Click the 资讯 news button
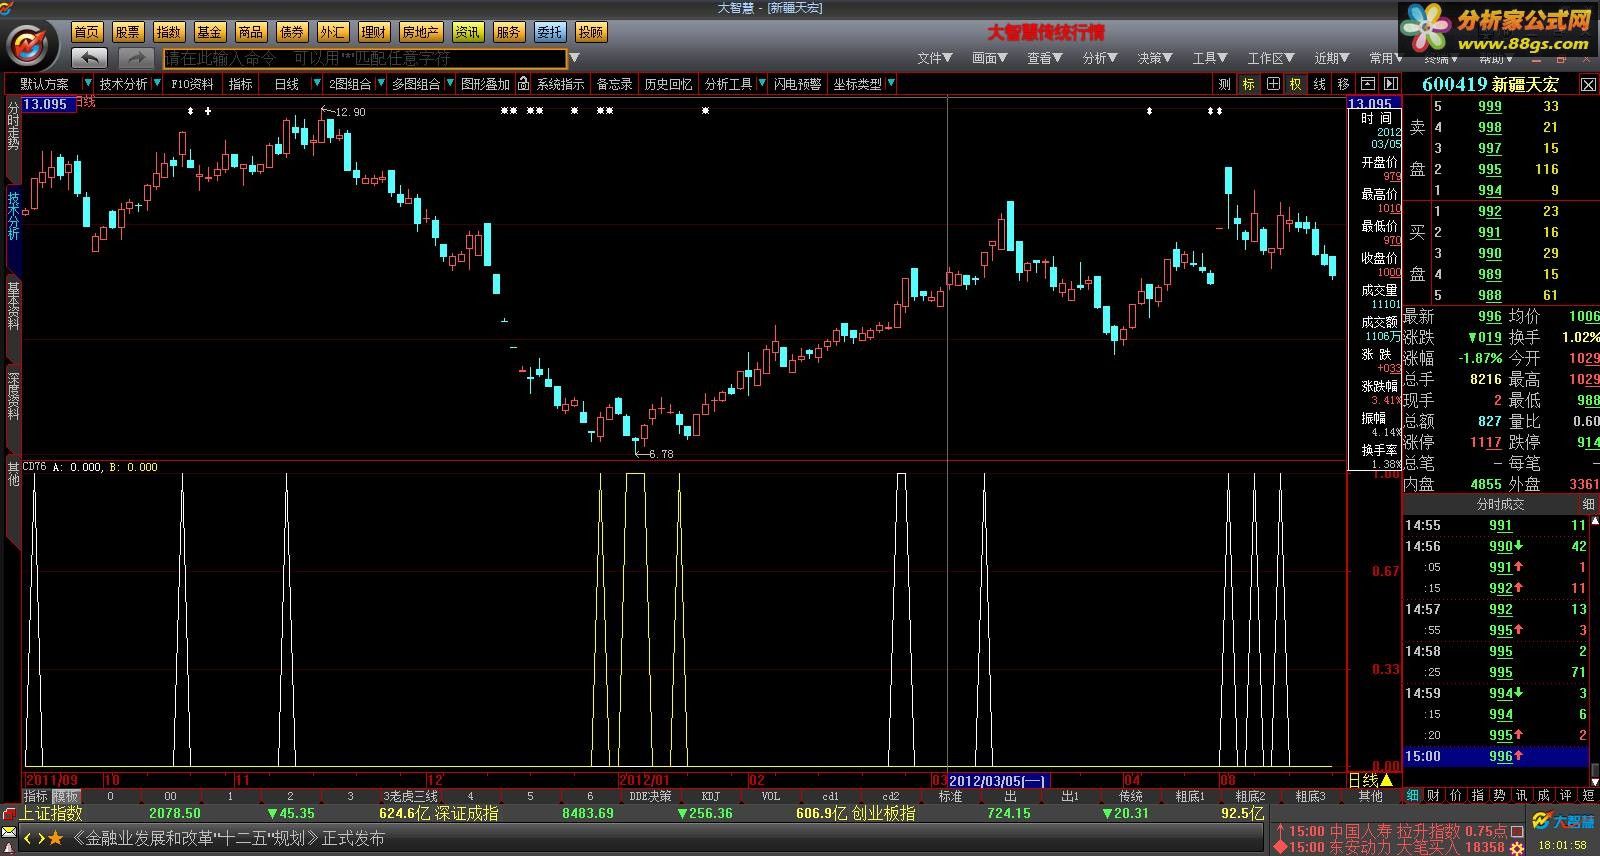1600x856 pixels. click(467, 32)
